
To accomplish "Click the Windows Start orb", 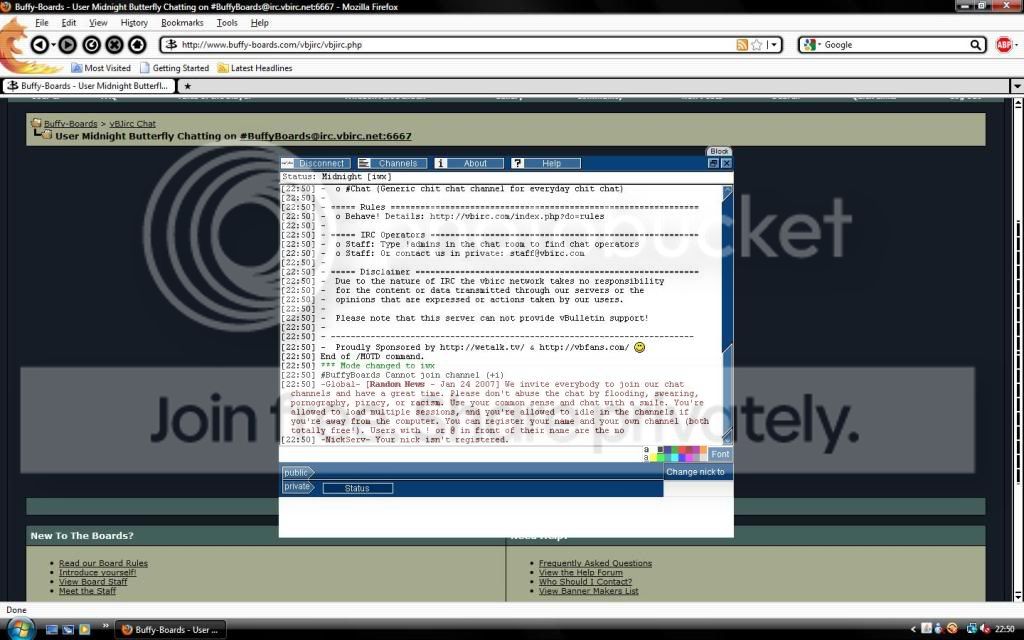I will coord(20,628).
